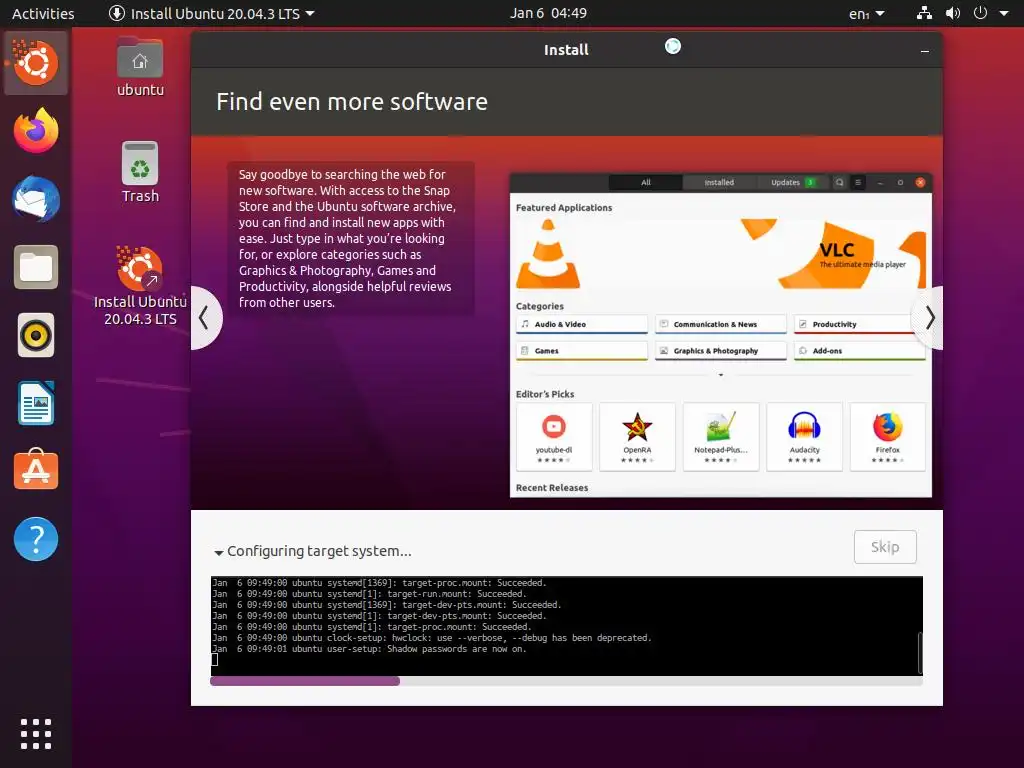Open LibreOffice Writer from the dock

(x=36, y=404)
